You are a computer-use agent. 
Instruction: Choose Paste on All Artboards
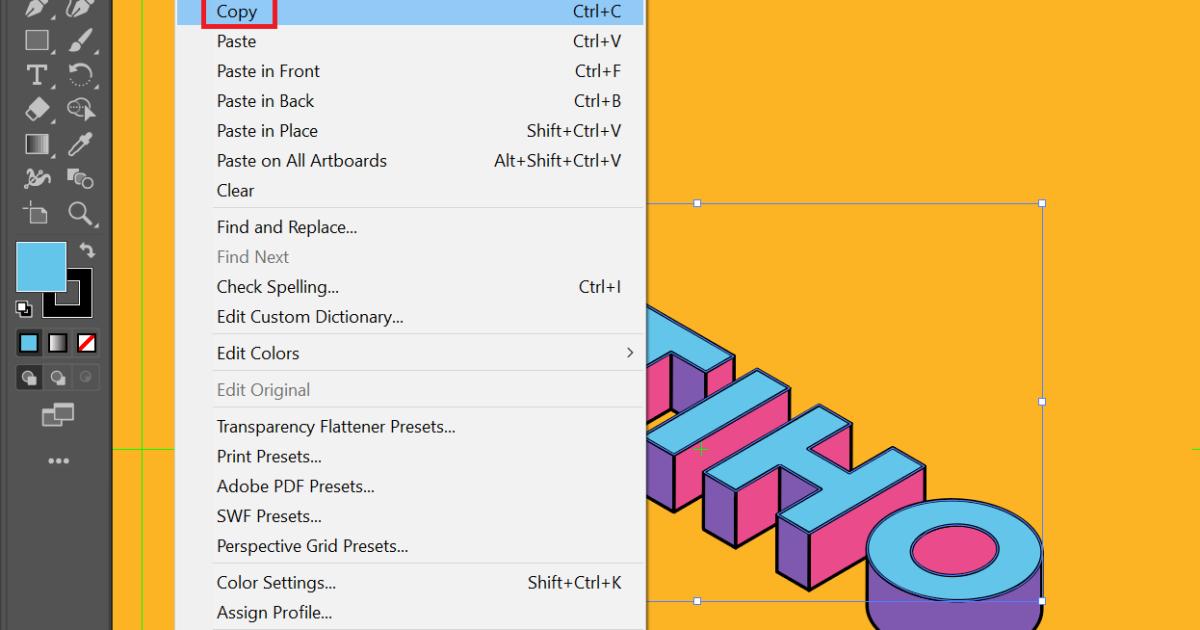[x=411, y=160]
